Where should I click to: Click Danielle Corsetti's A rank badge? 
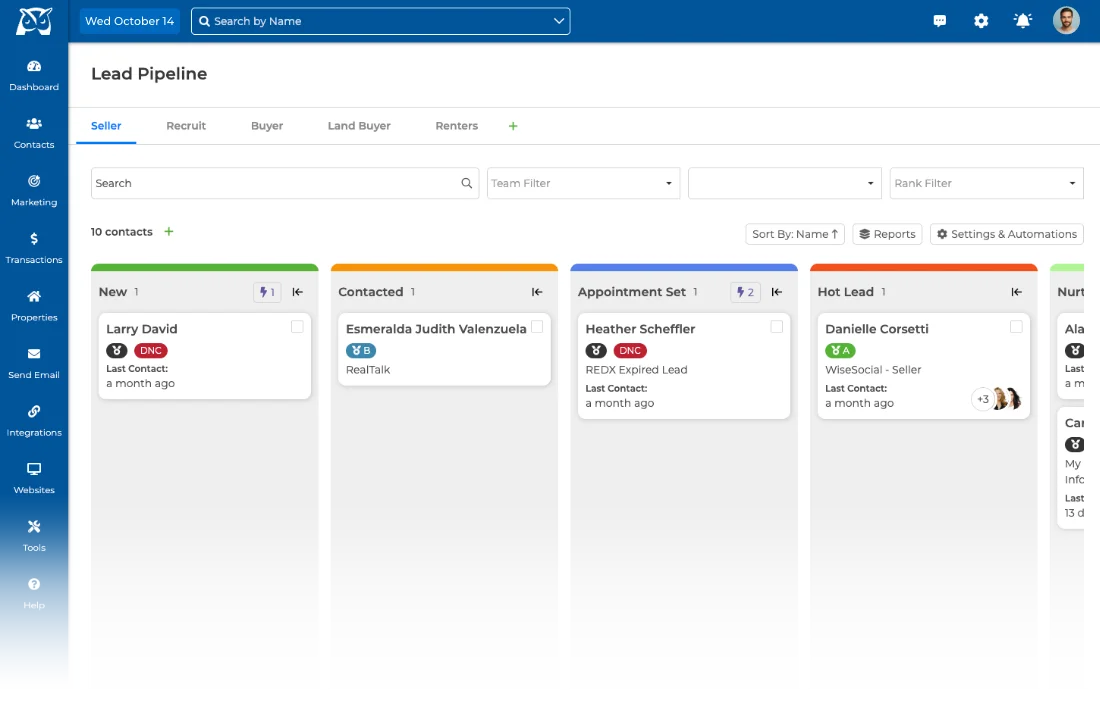[x=840, y=351]
